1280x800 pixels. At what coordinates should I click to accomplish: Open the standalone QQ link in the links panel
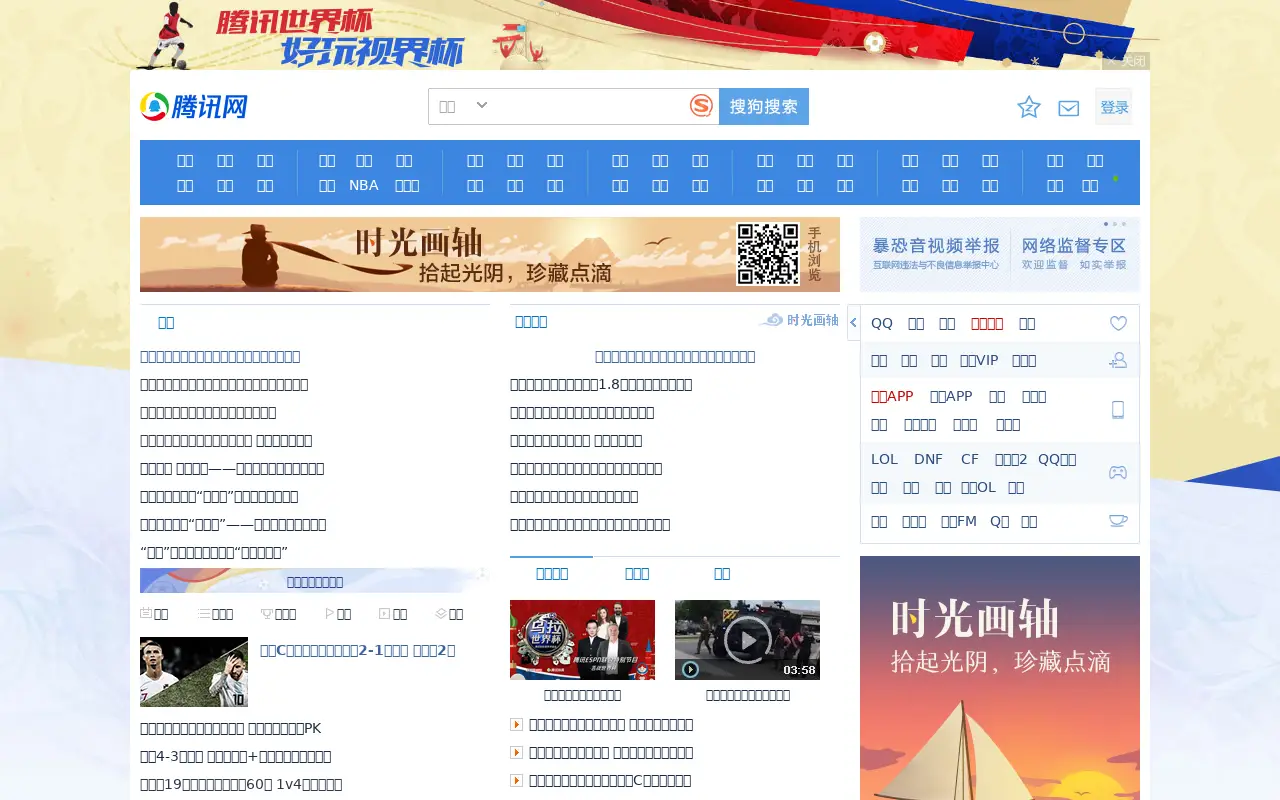coord(882,323)
